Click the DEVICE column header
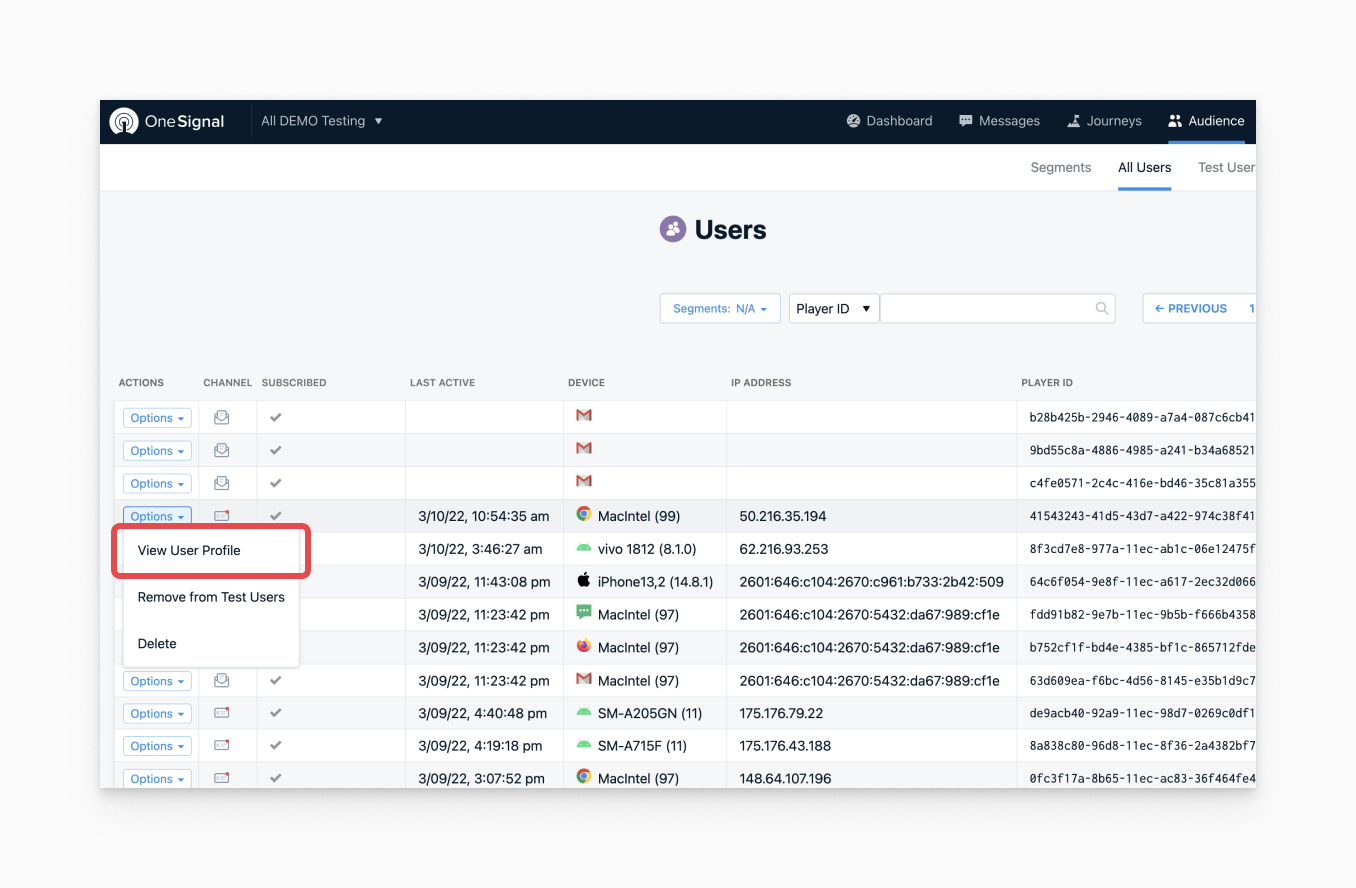Viewport: 1356px width, 888px height. [586, 383]
